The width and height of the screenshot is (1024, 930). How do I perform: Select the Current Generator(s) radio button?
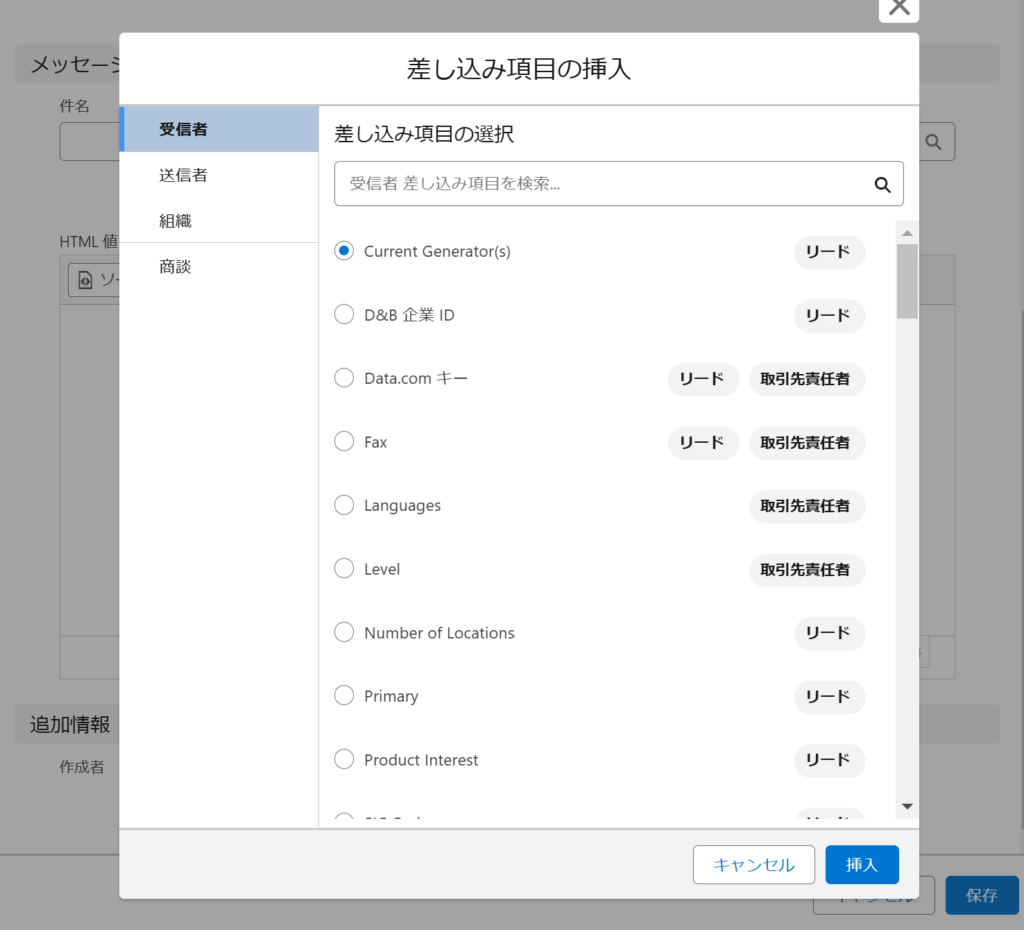point(344,251)
